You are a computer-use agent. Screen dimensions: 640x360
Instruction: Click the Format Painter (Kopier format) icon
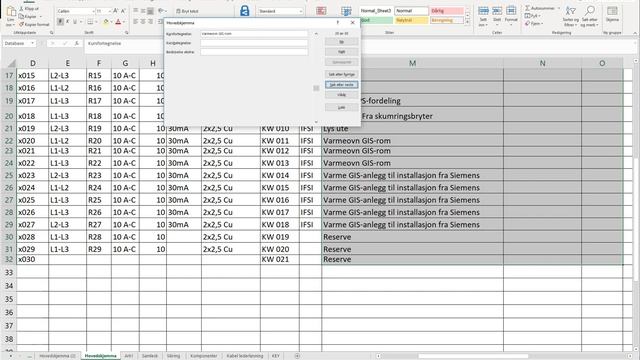(x=21, y=24)
